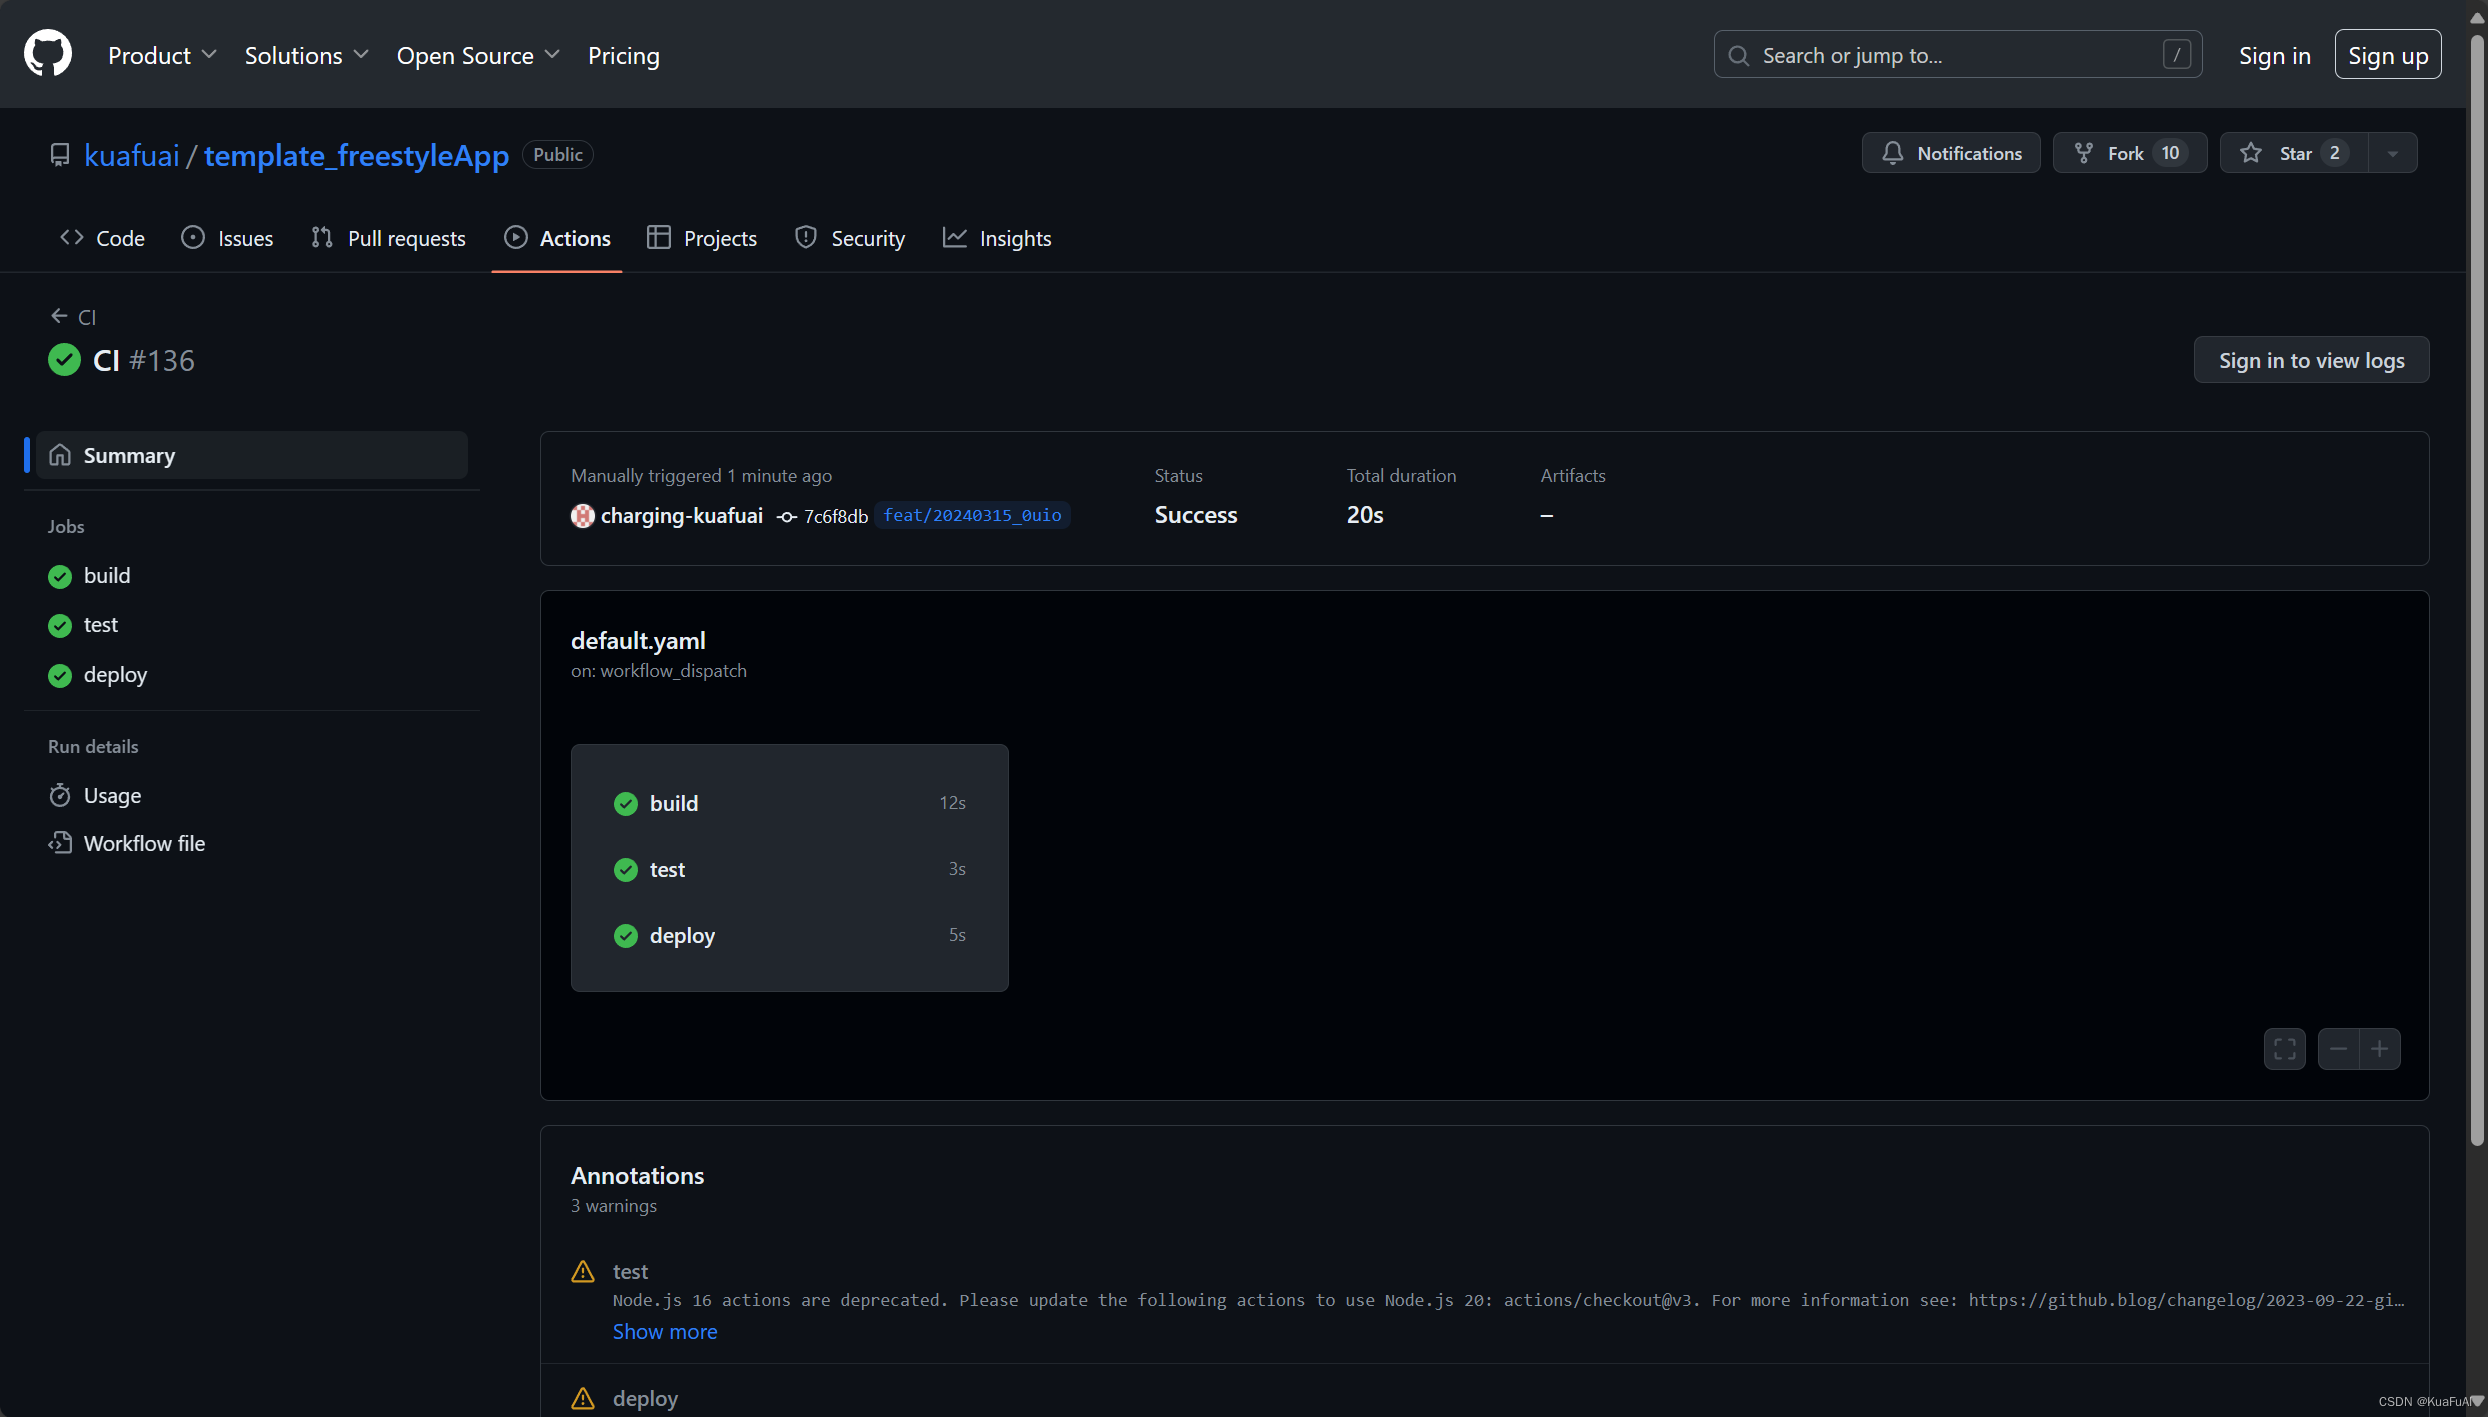Select the Workflow file menu item
2488x1417 pixels.
coord(144,843)
